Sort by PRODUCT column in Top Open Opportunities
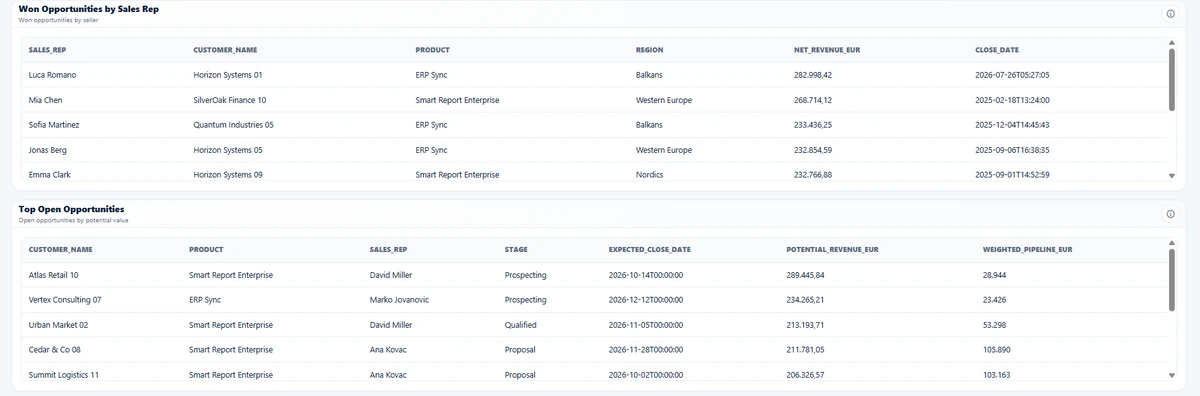Image resolution: width=1200 pixels, height=396 pixels. point(206,250)
